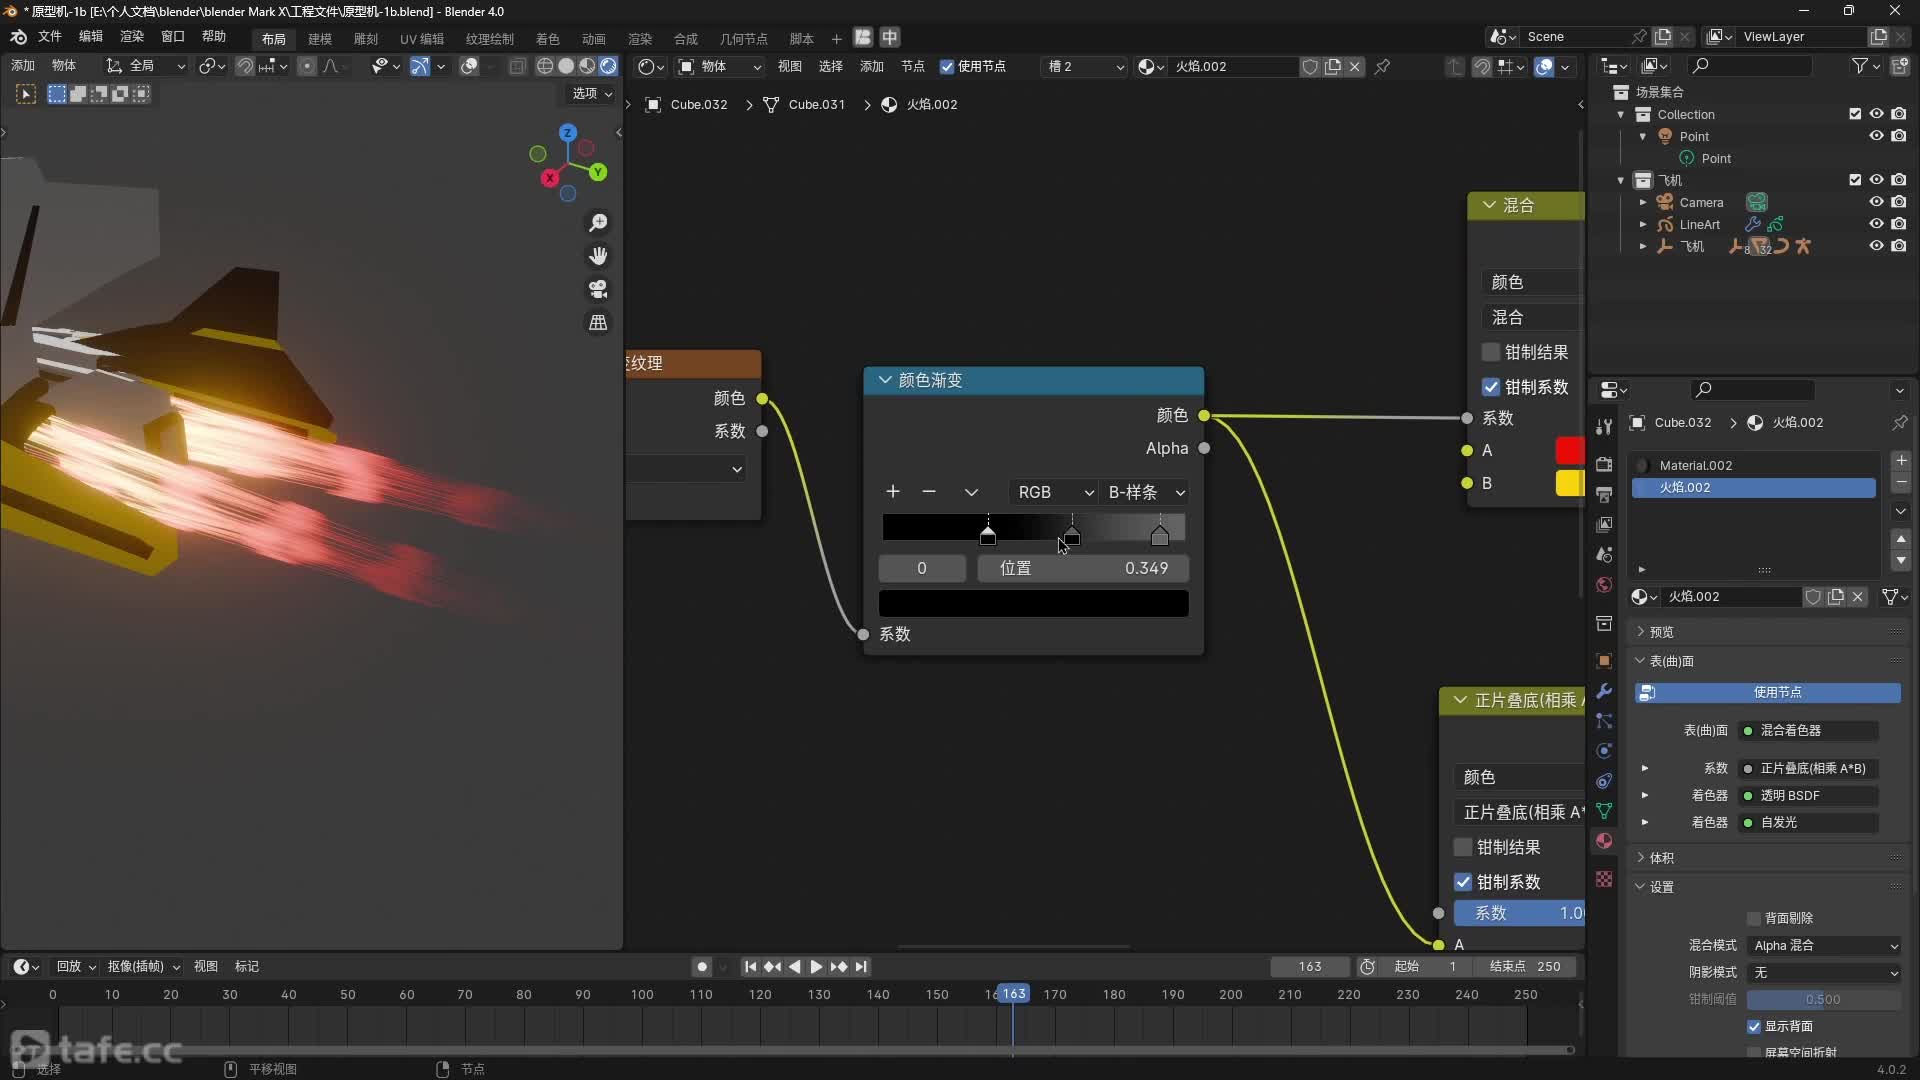
Task: Open the RGB color mode dropdown
Action: click(x=1054, y=492)
